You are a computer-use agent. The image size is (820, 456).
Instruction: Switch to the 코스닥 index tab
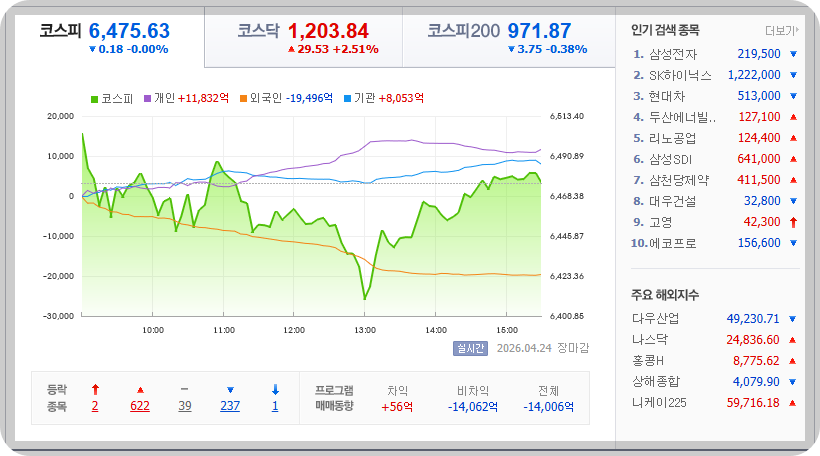(303, 38)
